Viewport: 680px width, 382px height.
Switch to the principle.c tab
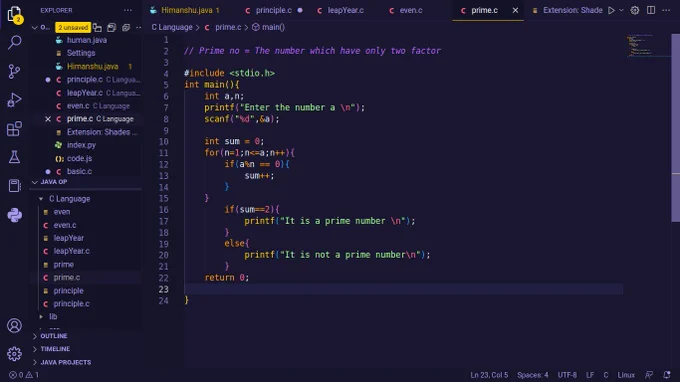tap(274, 10)
